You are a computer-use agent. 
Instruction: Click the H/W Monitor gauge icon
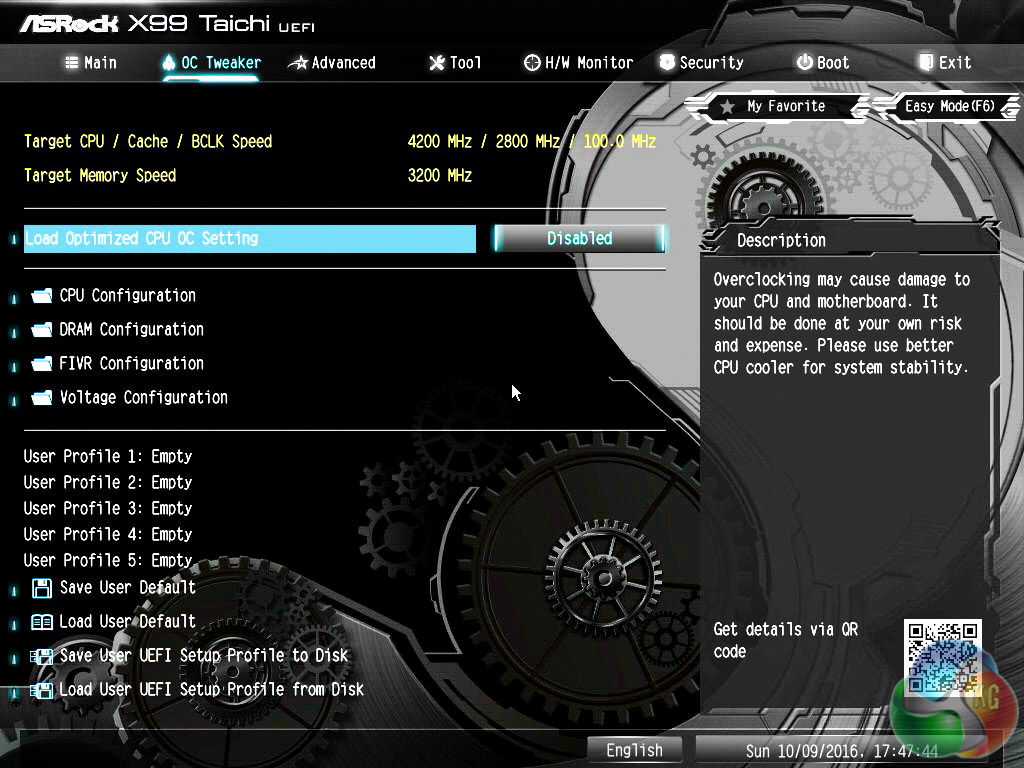(x=532, y=63)
